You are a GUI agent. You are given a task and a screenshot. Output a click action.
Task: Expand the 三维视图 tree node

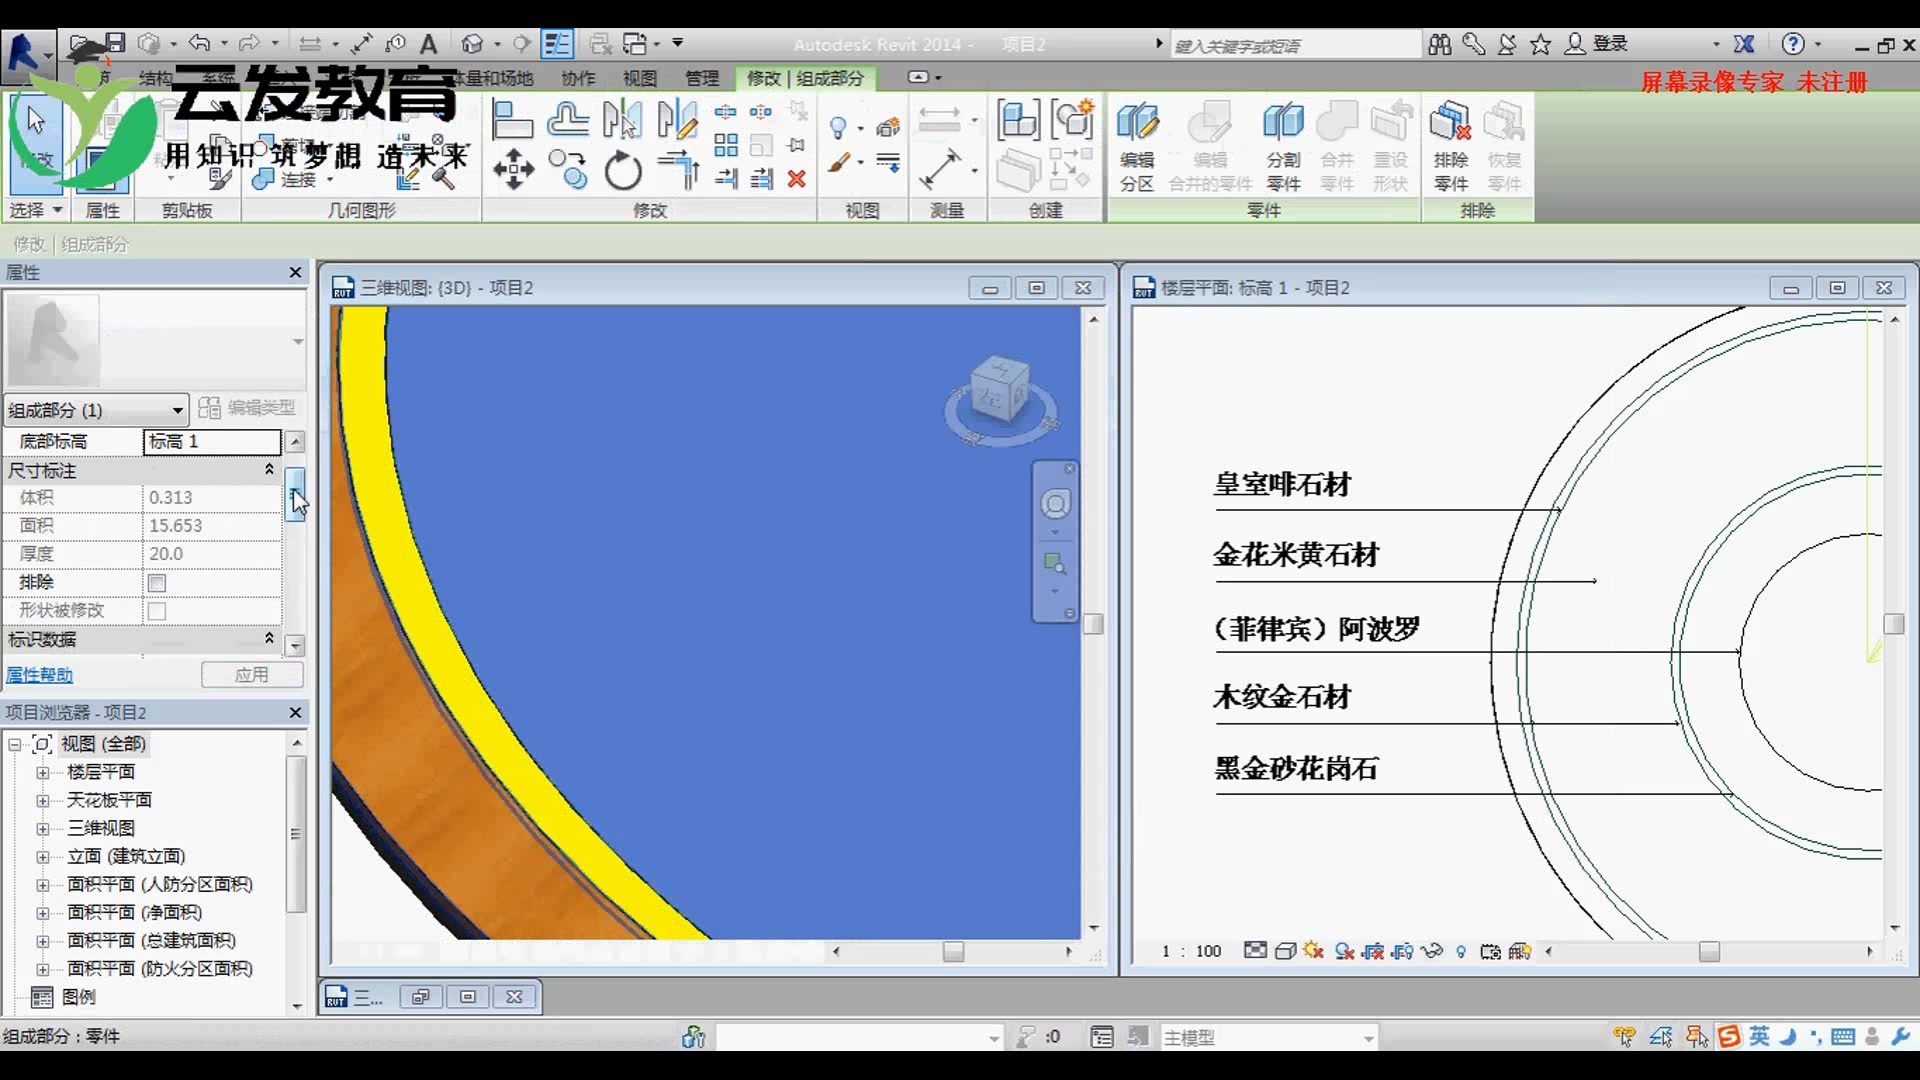(42, 829)
